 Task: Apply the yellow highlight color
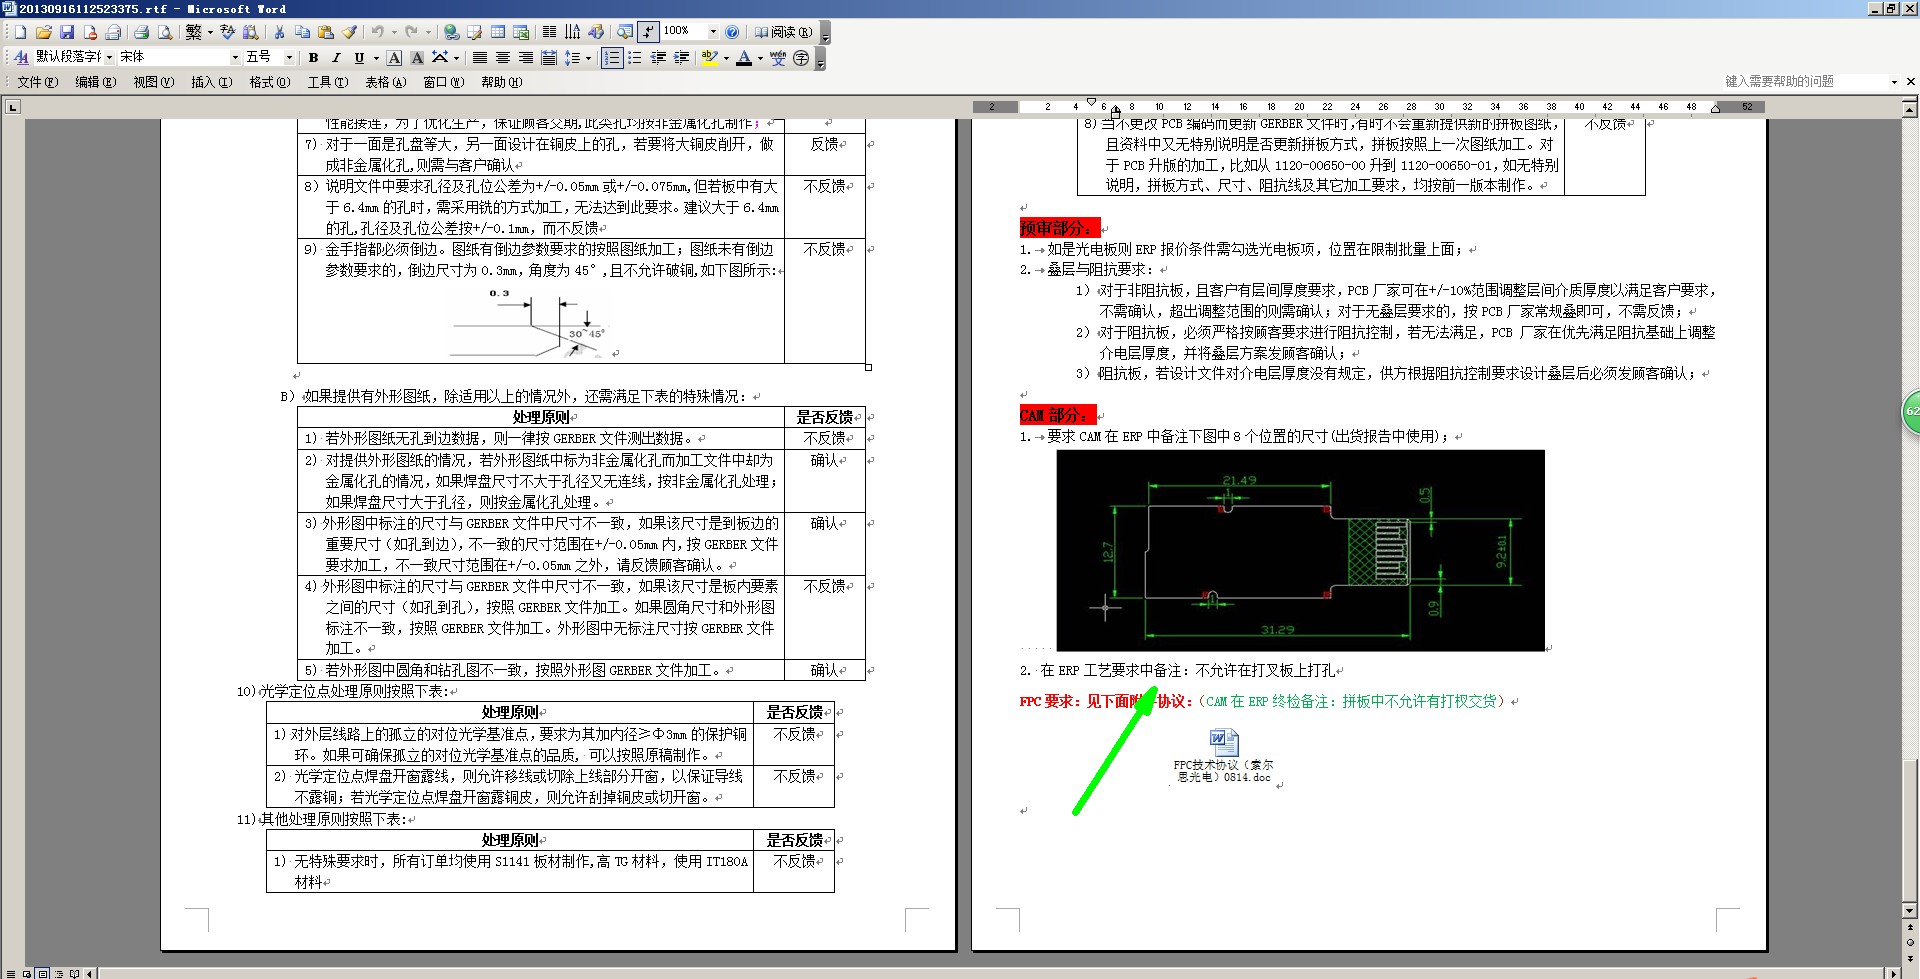(709, 58)
